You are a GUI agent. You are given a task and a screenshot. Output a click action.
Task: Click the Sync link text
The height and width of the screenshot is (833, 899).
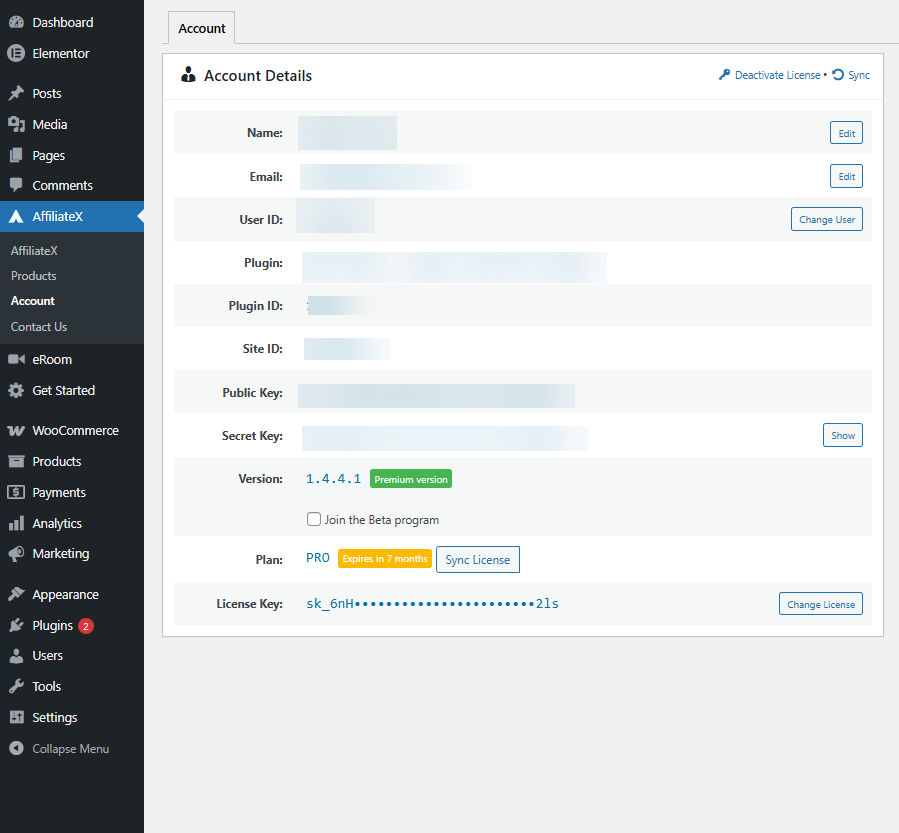859,75
